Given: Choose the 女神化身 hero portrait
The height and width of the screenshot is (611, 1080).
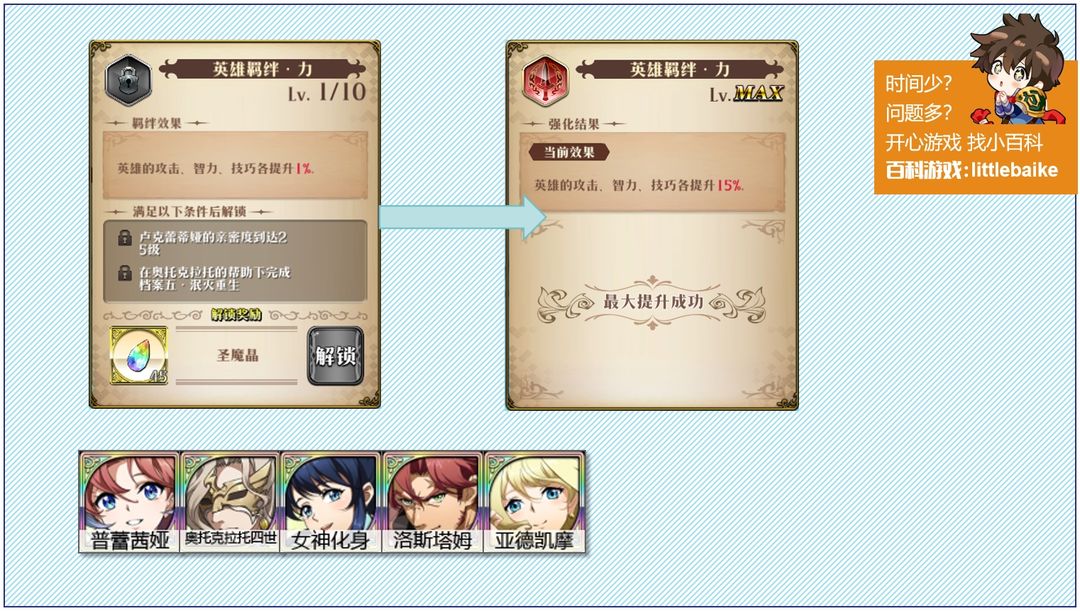Looking at the screenshot, I should click(331, 501).
